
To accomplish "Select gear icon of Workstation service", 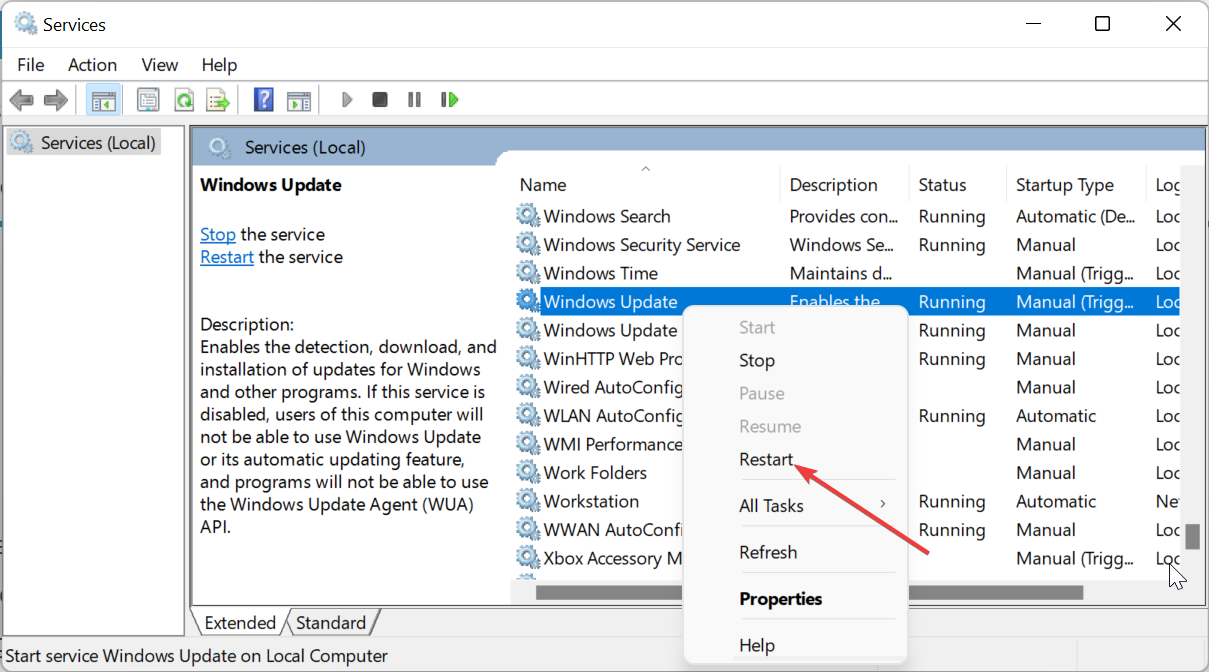I will (528, 501).
